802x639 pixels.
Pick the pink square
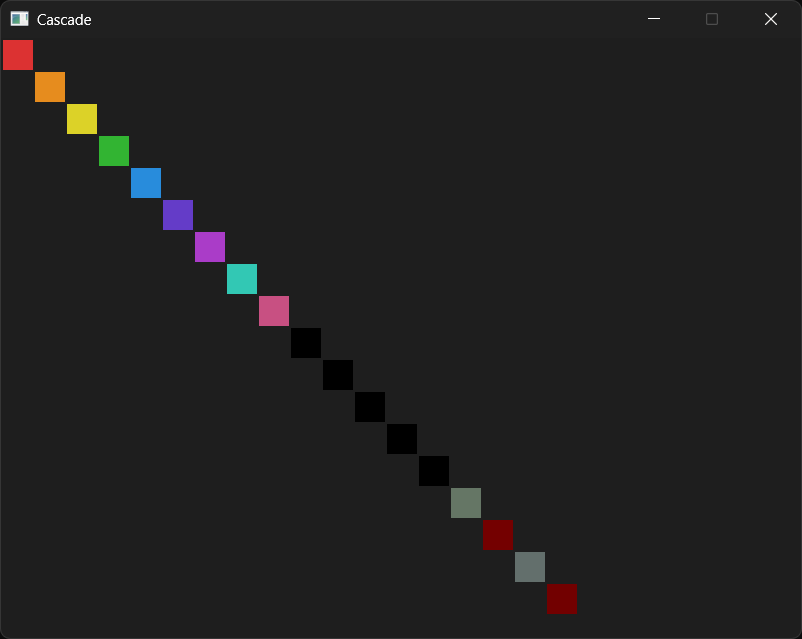pos(274,311)
